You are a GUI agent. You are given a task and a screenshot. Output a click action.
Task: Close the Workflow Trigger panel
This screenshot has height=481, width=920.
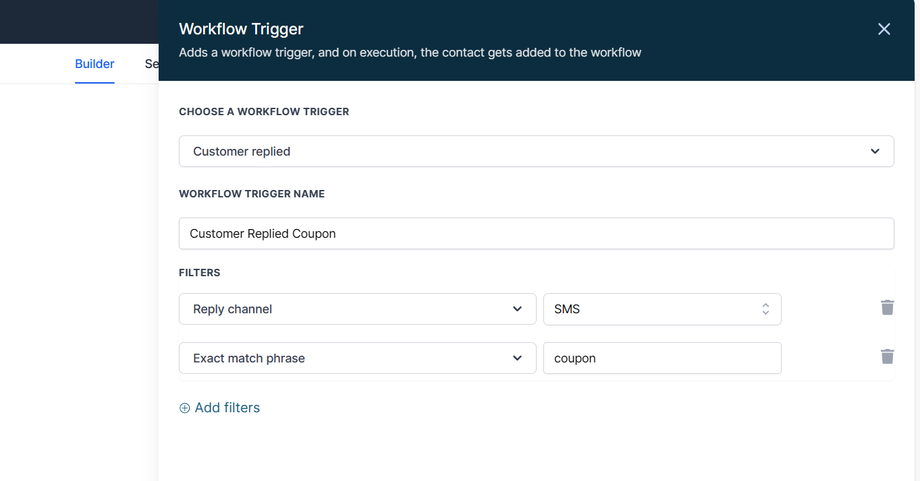click(x=884, y=29)
